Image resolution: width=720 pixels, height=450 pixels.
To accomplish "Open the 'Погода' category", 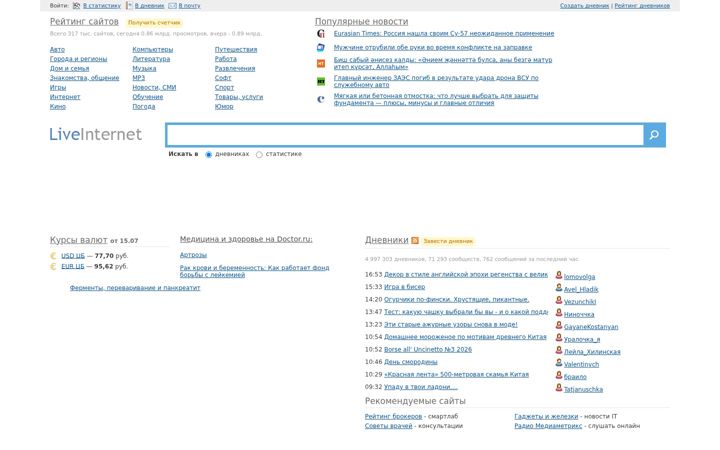I will 144,107.
